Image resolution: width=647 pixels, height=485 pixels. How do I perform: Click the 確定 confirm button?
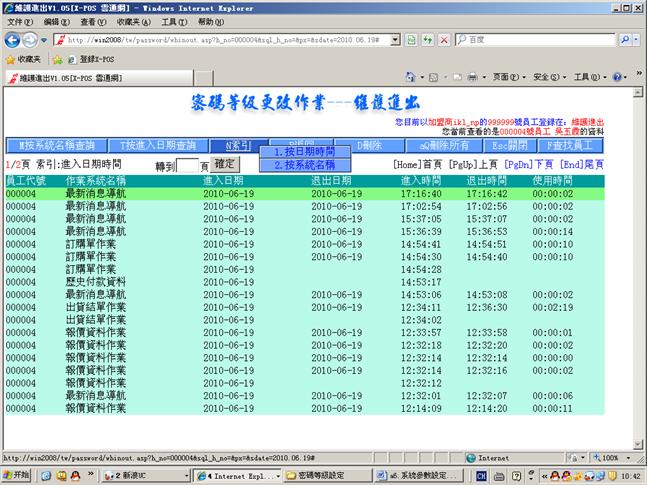coord(225,164)
